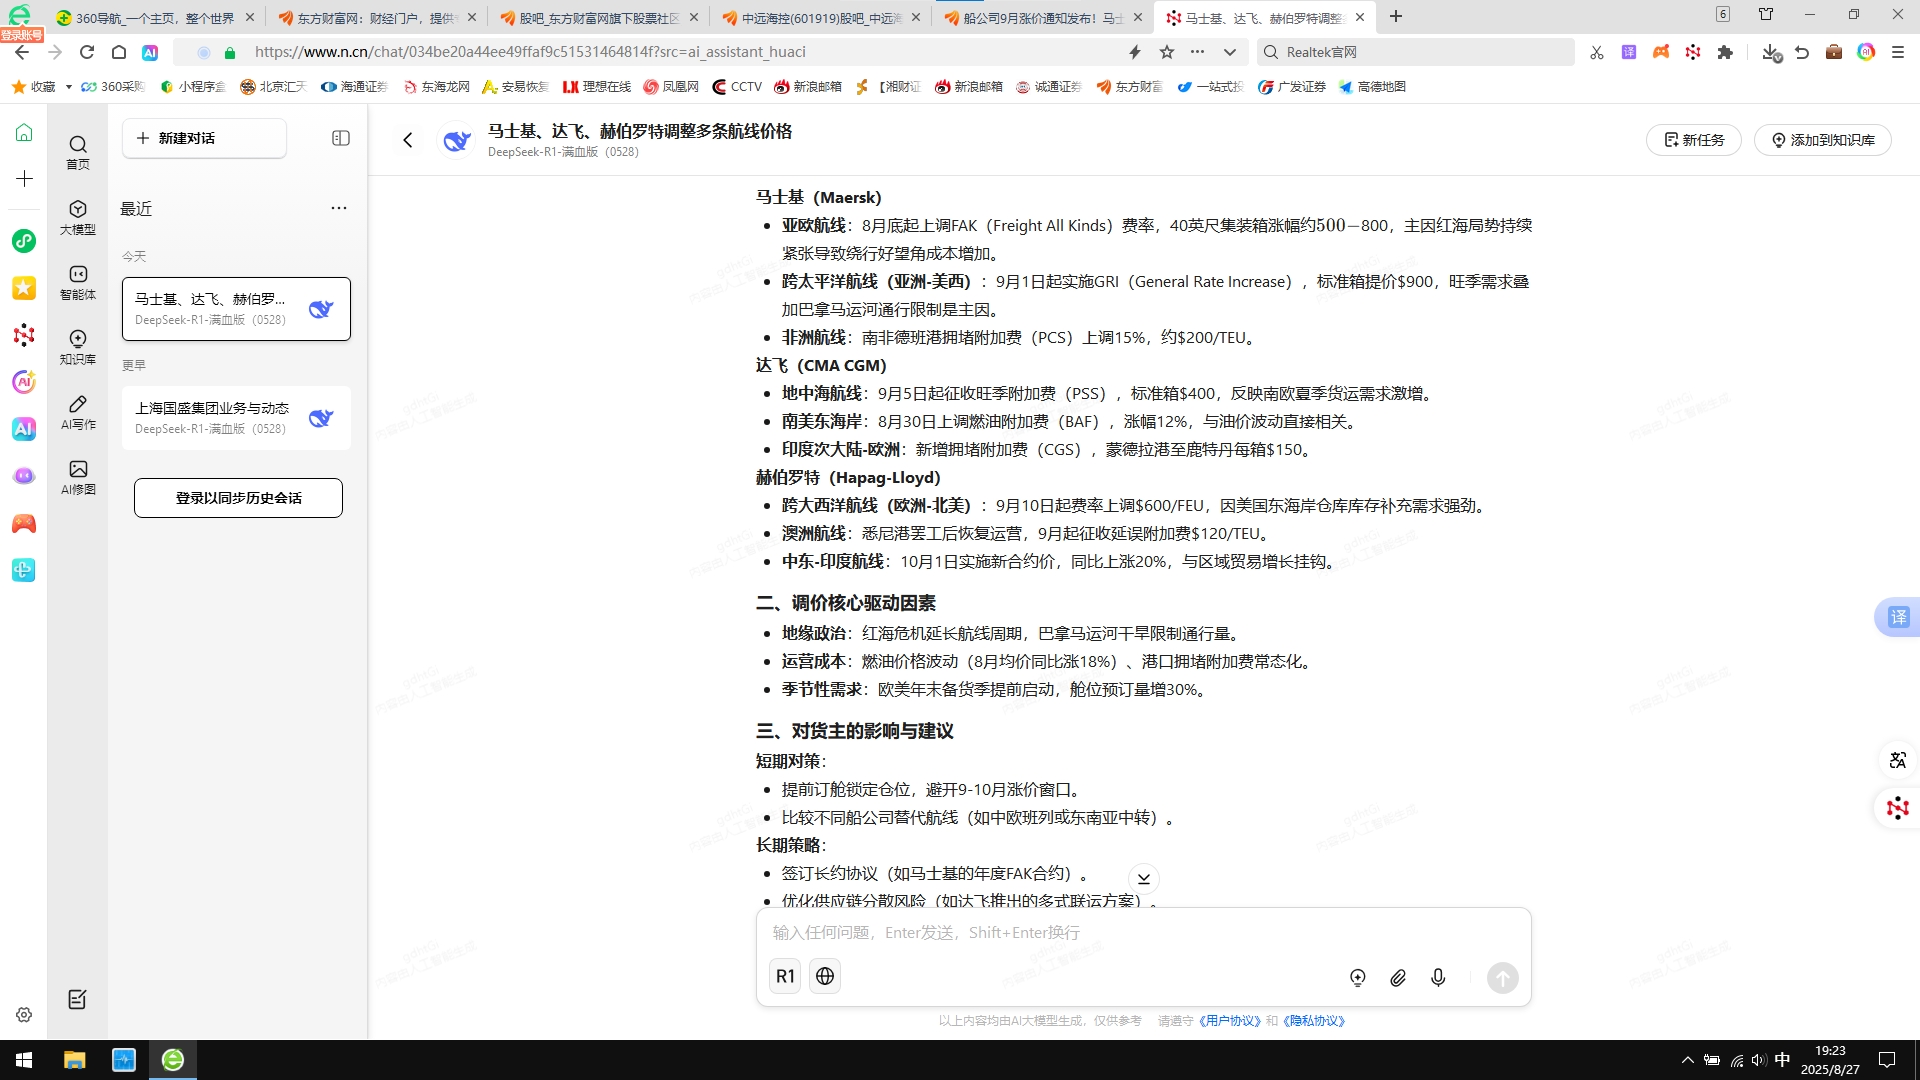Click 登录以同步历史会话 button
1920x1080 pixels.
238,498
